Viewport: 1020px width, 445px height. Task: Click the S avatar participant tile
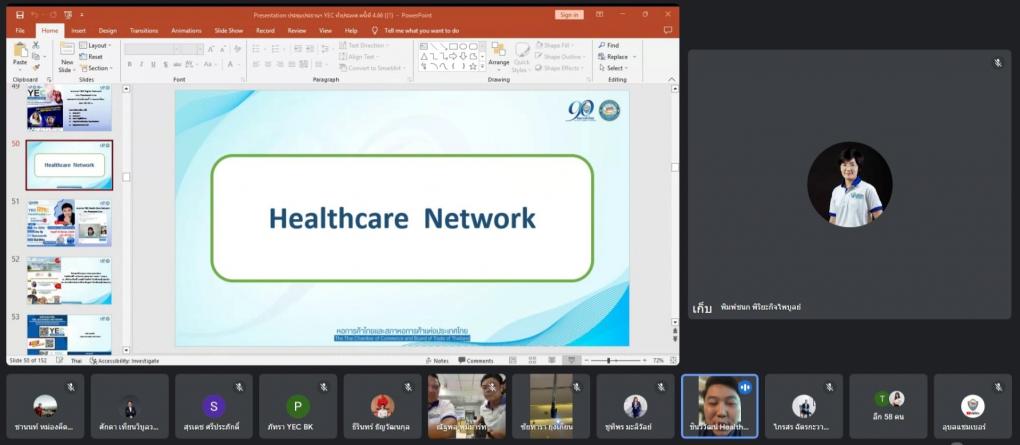click(213, 405)
